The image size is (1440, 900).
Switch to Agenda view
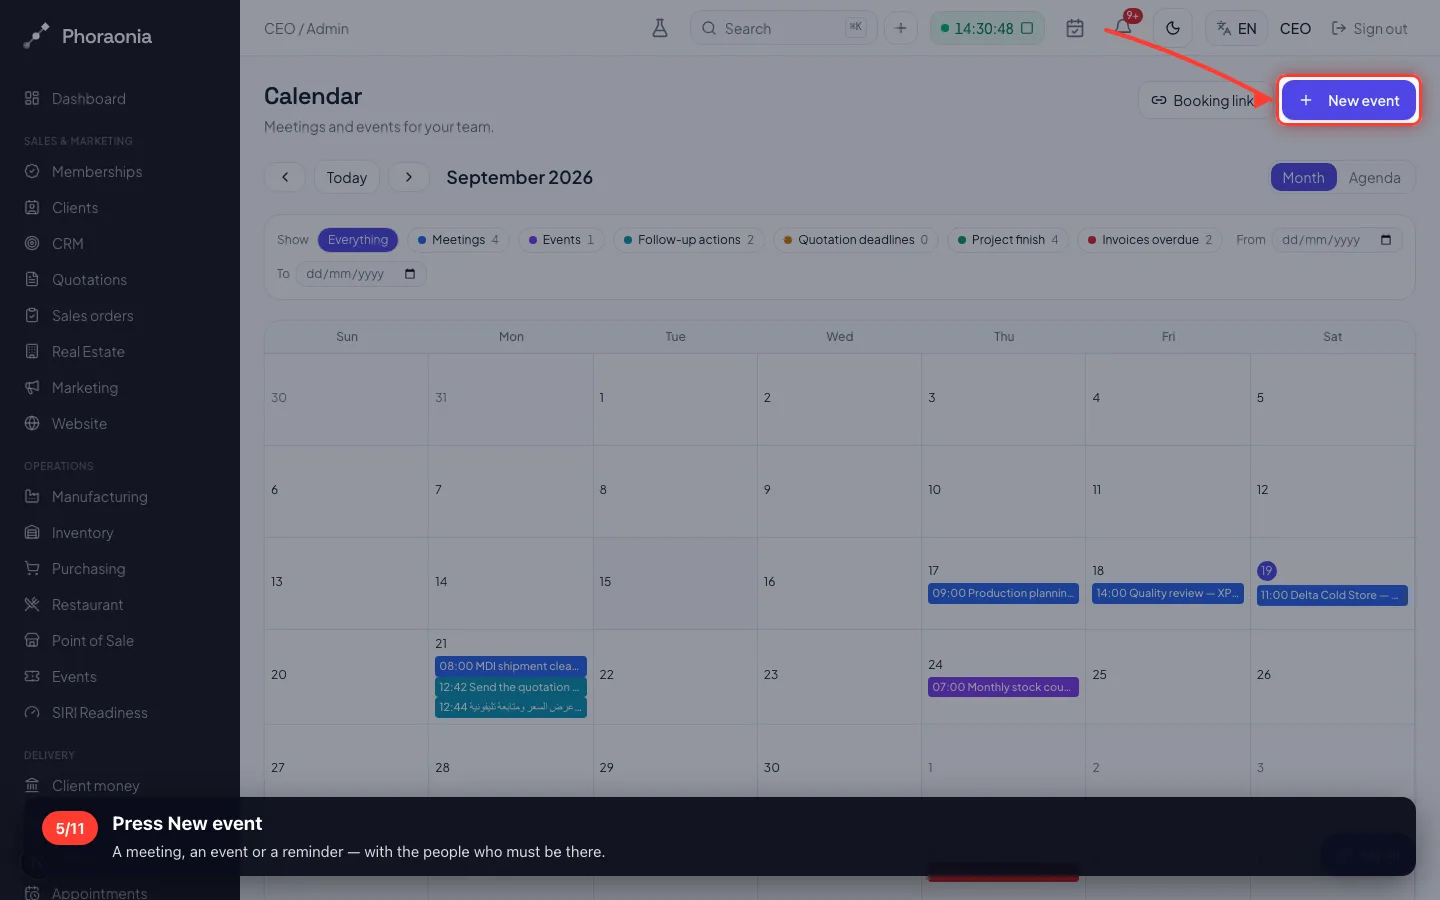[1374, 177]
